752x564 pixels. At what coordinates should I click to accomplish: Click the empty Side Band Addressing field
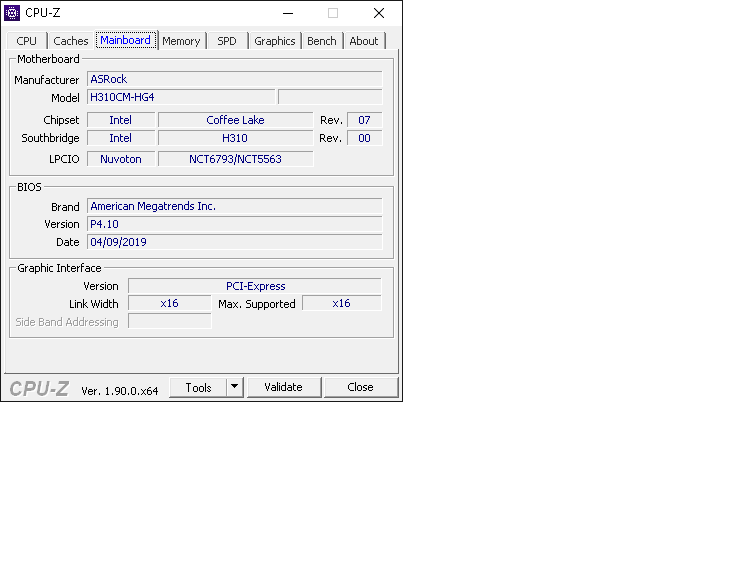coord(170,321)
